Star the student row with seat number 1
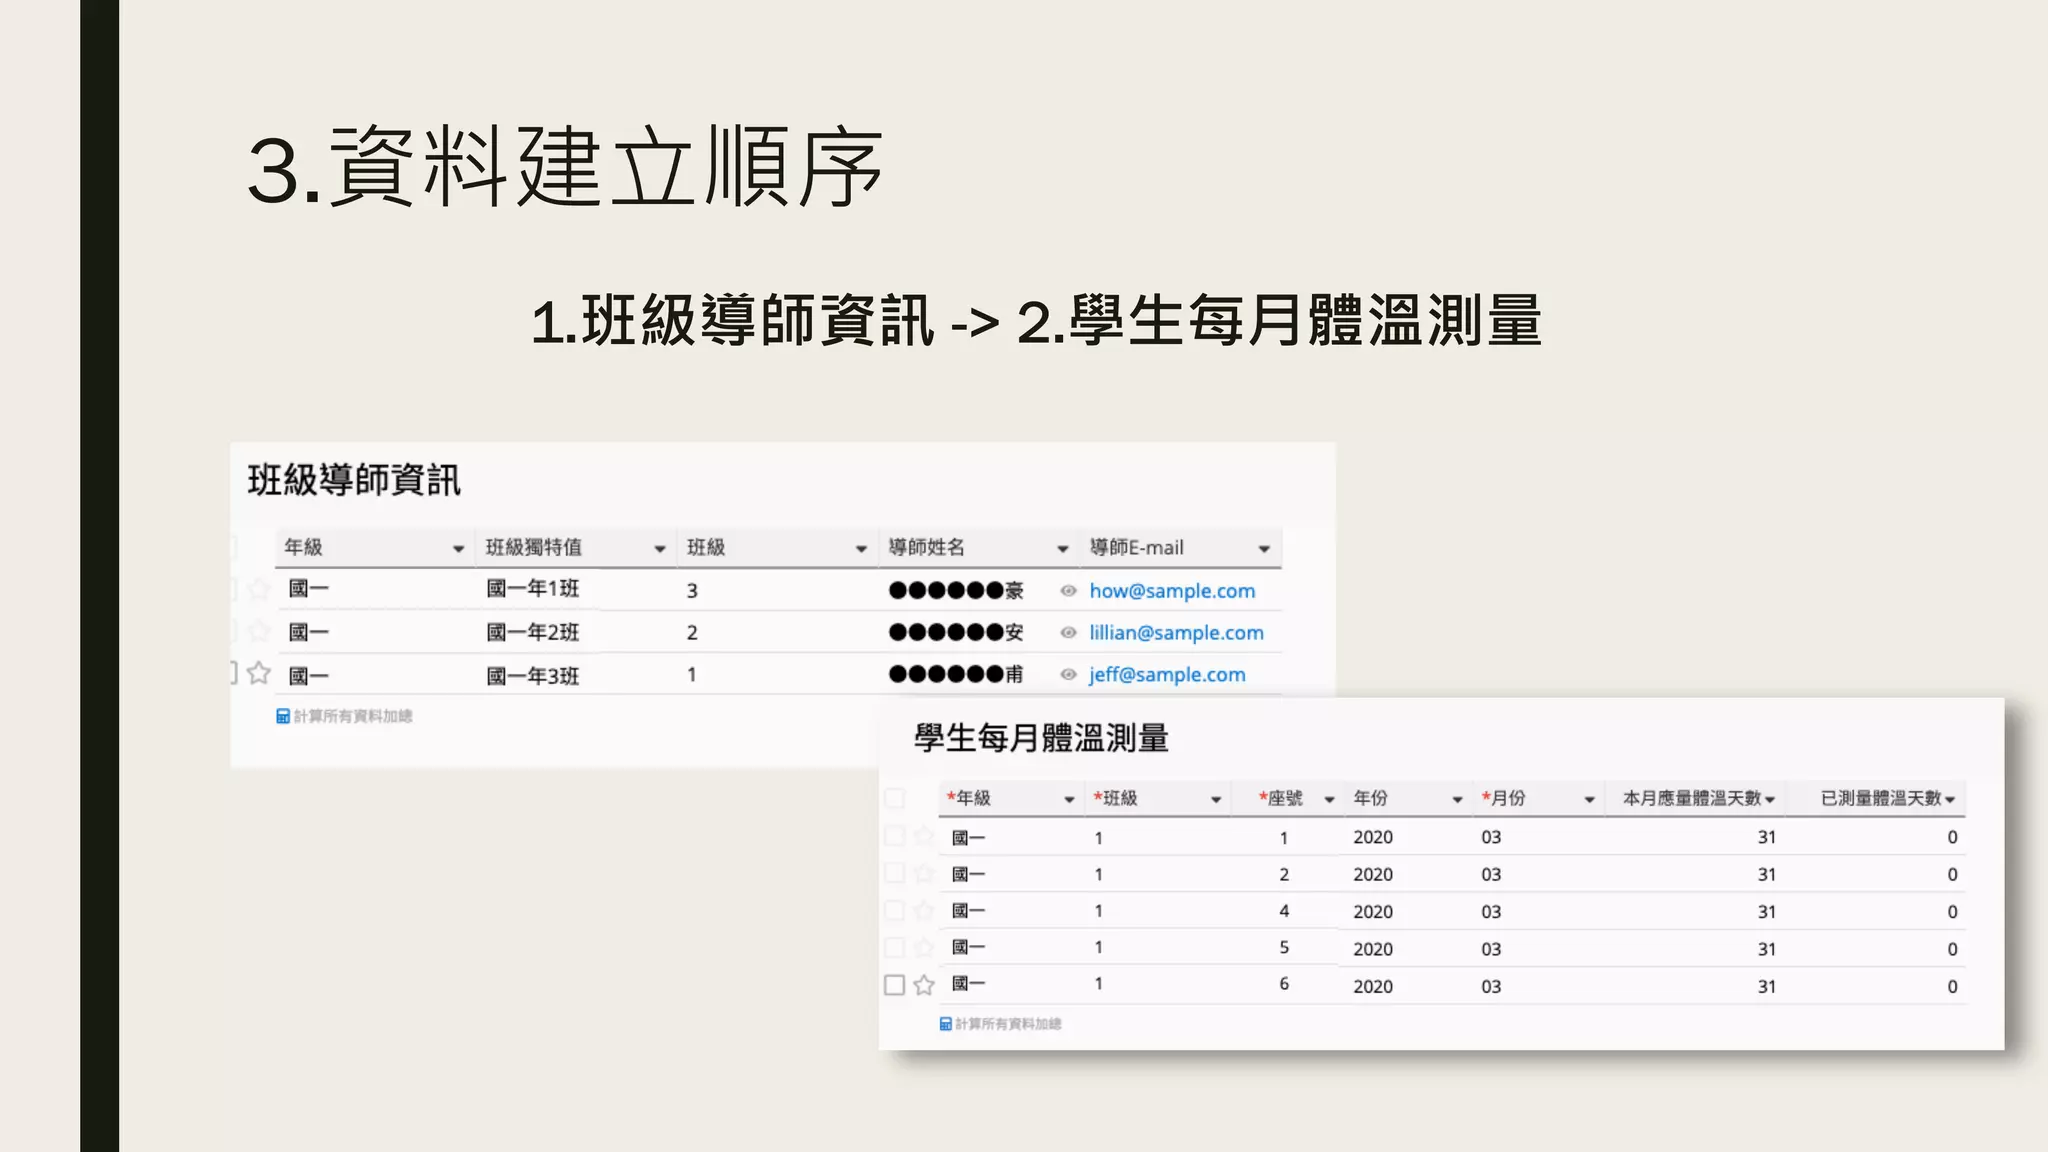The height and width of the screenshot is (1152, 2048). pos(924,836)
